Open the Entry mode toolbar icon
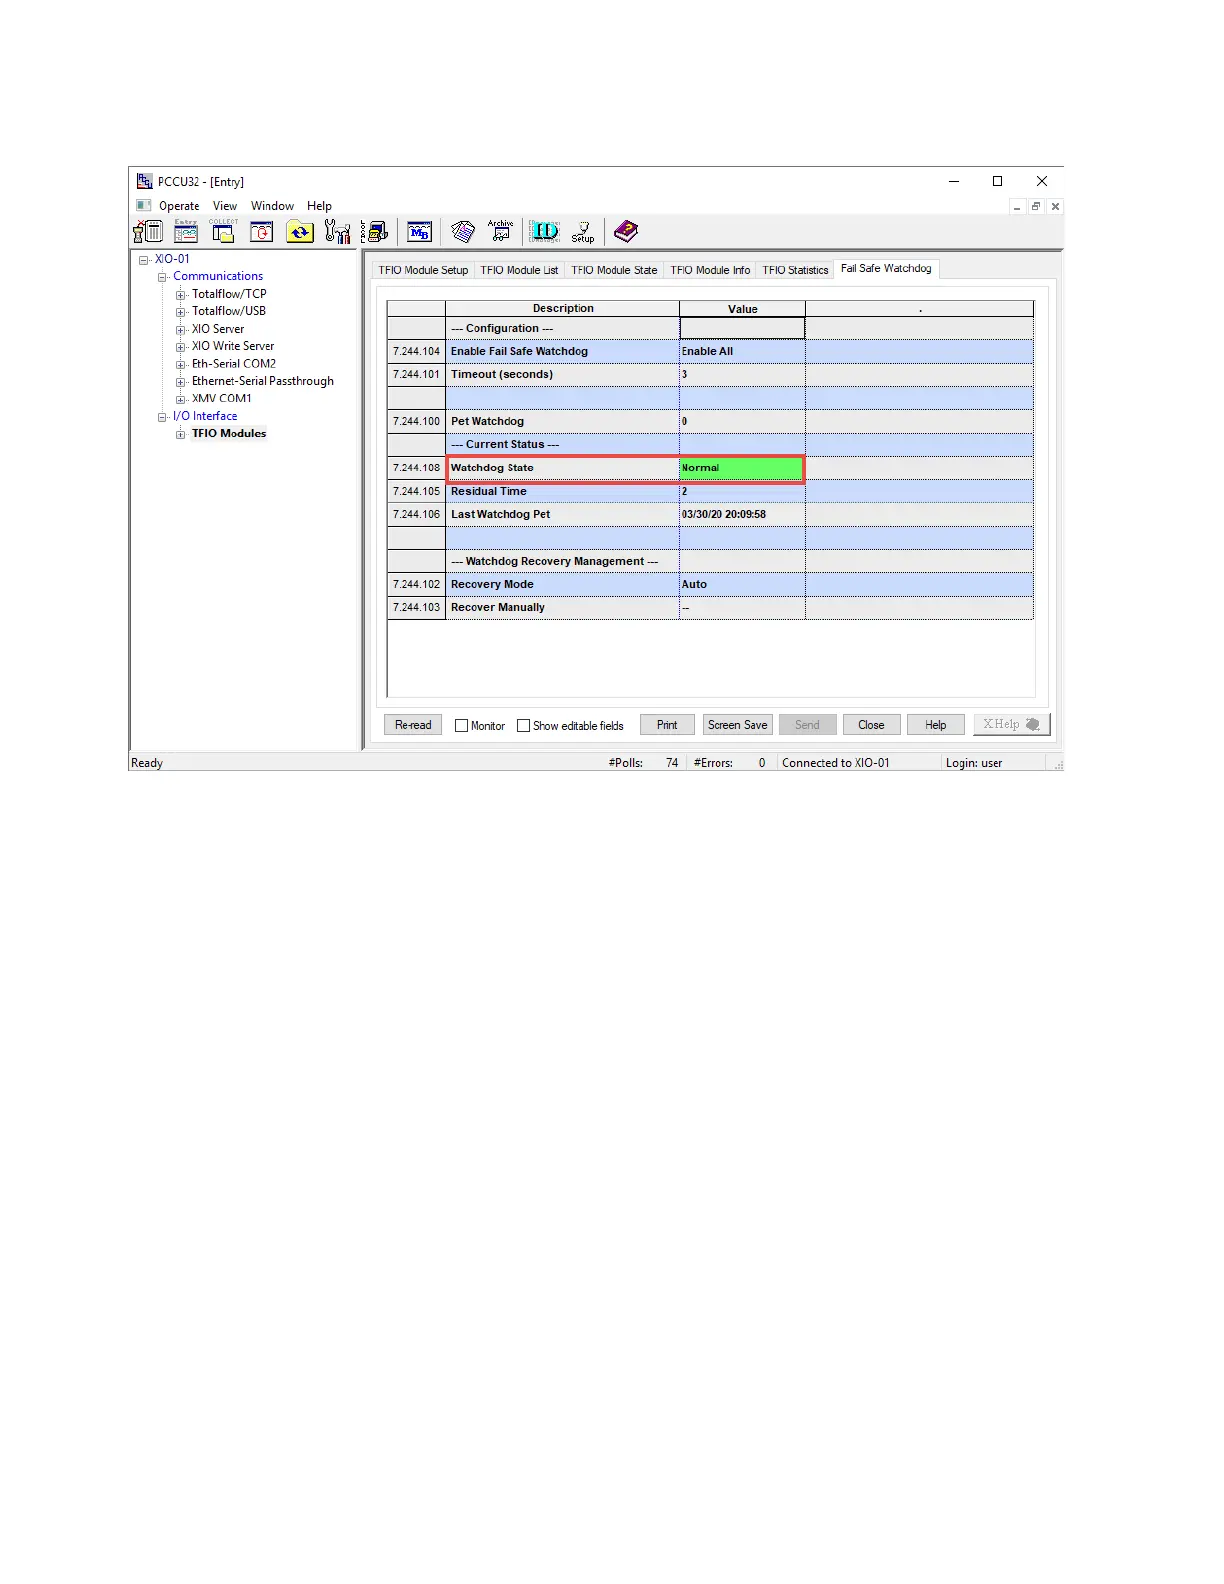The height and width of the screenshot is (1584, 1224). tap(186, 232)
